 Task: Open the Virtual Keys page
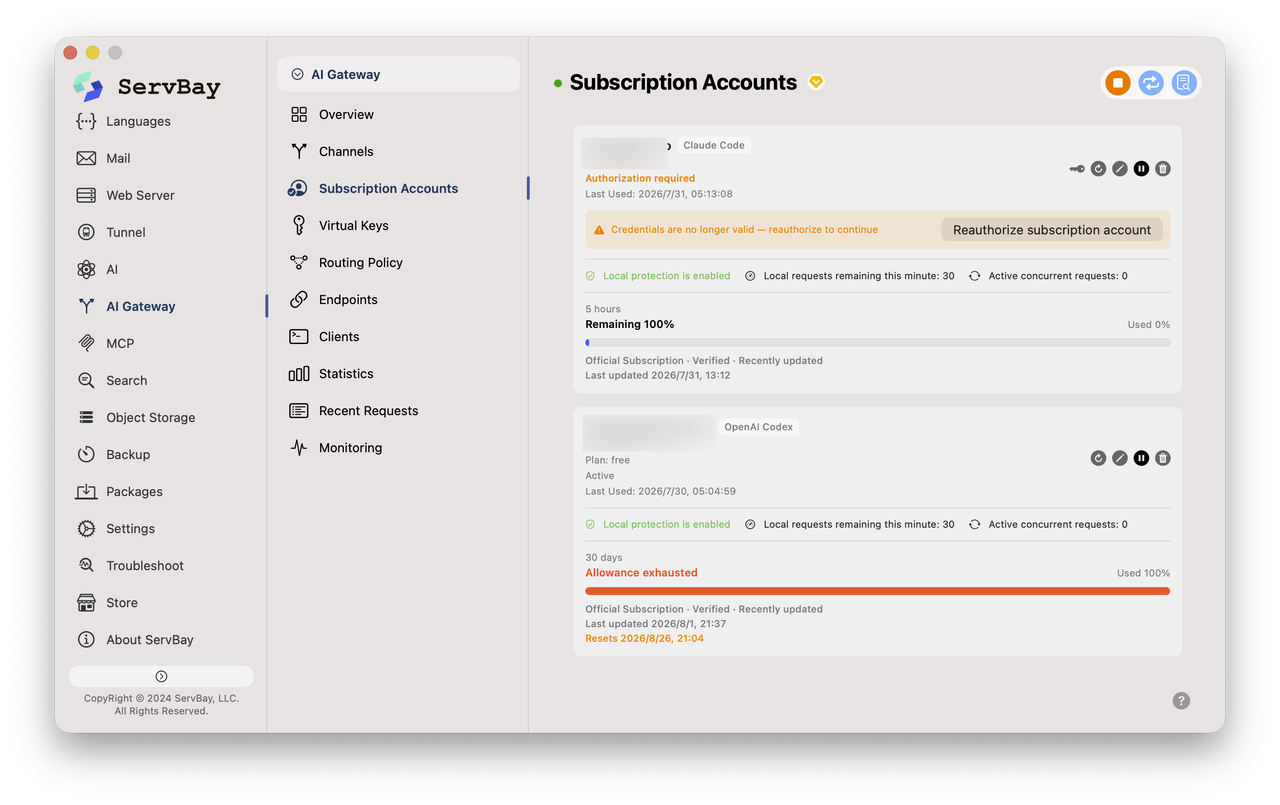353,226
